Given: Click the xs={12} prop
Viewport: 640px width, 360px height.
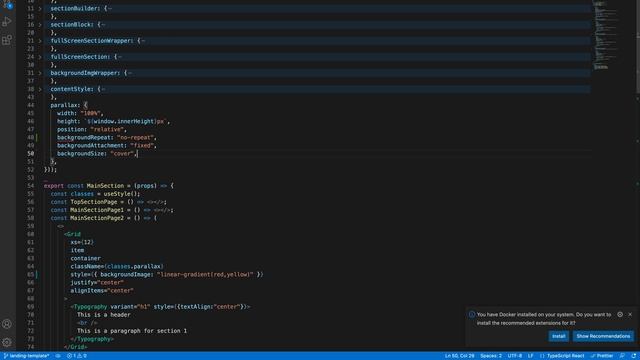Looking at the screenshot, I should click(82, 242).
